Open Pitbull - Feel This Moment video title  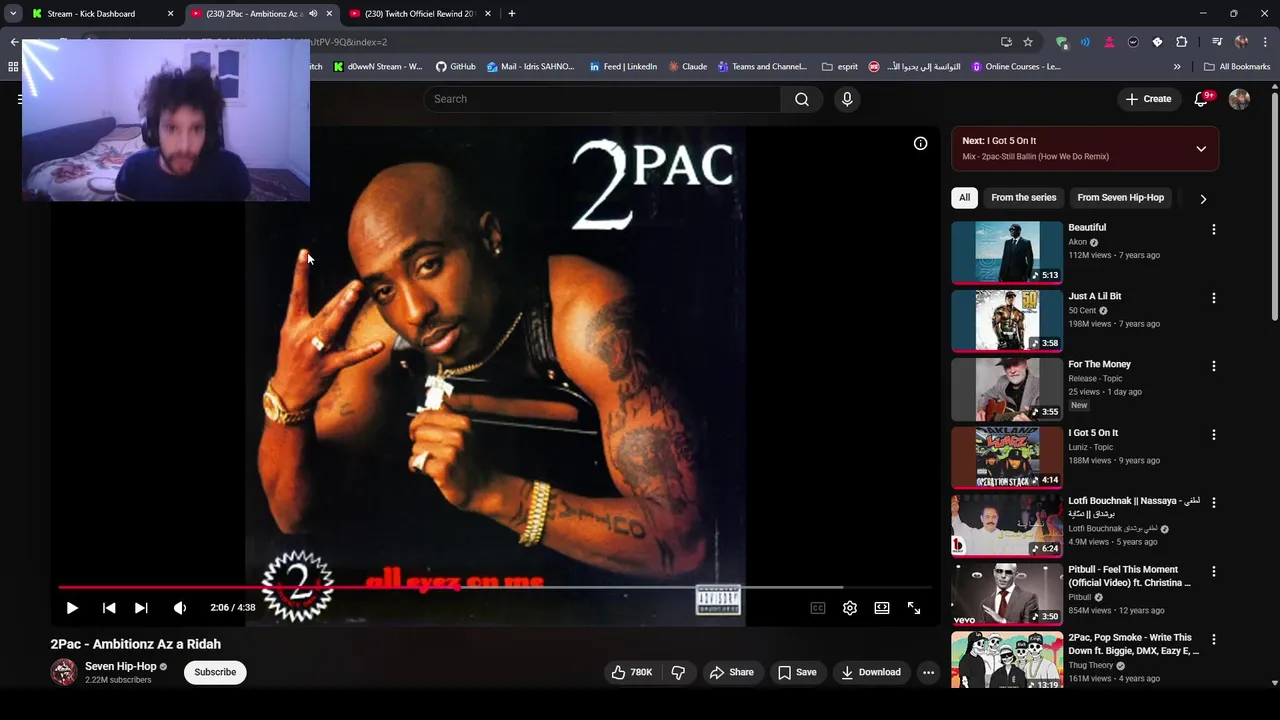tap(1129, 576)
